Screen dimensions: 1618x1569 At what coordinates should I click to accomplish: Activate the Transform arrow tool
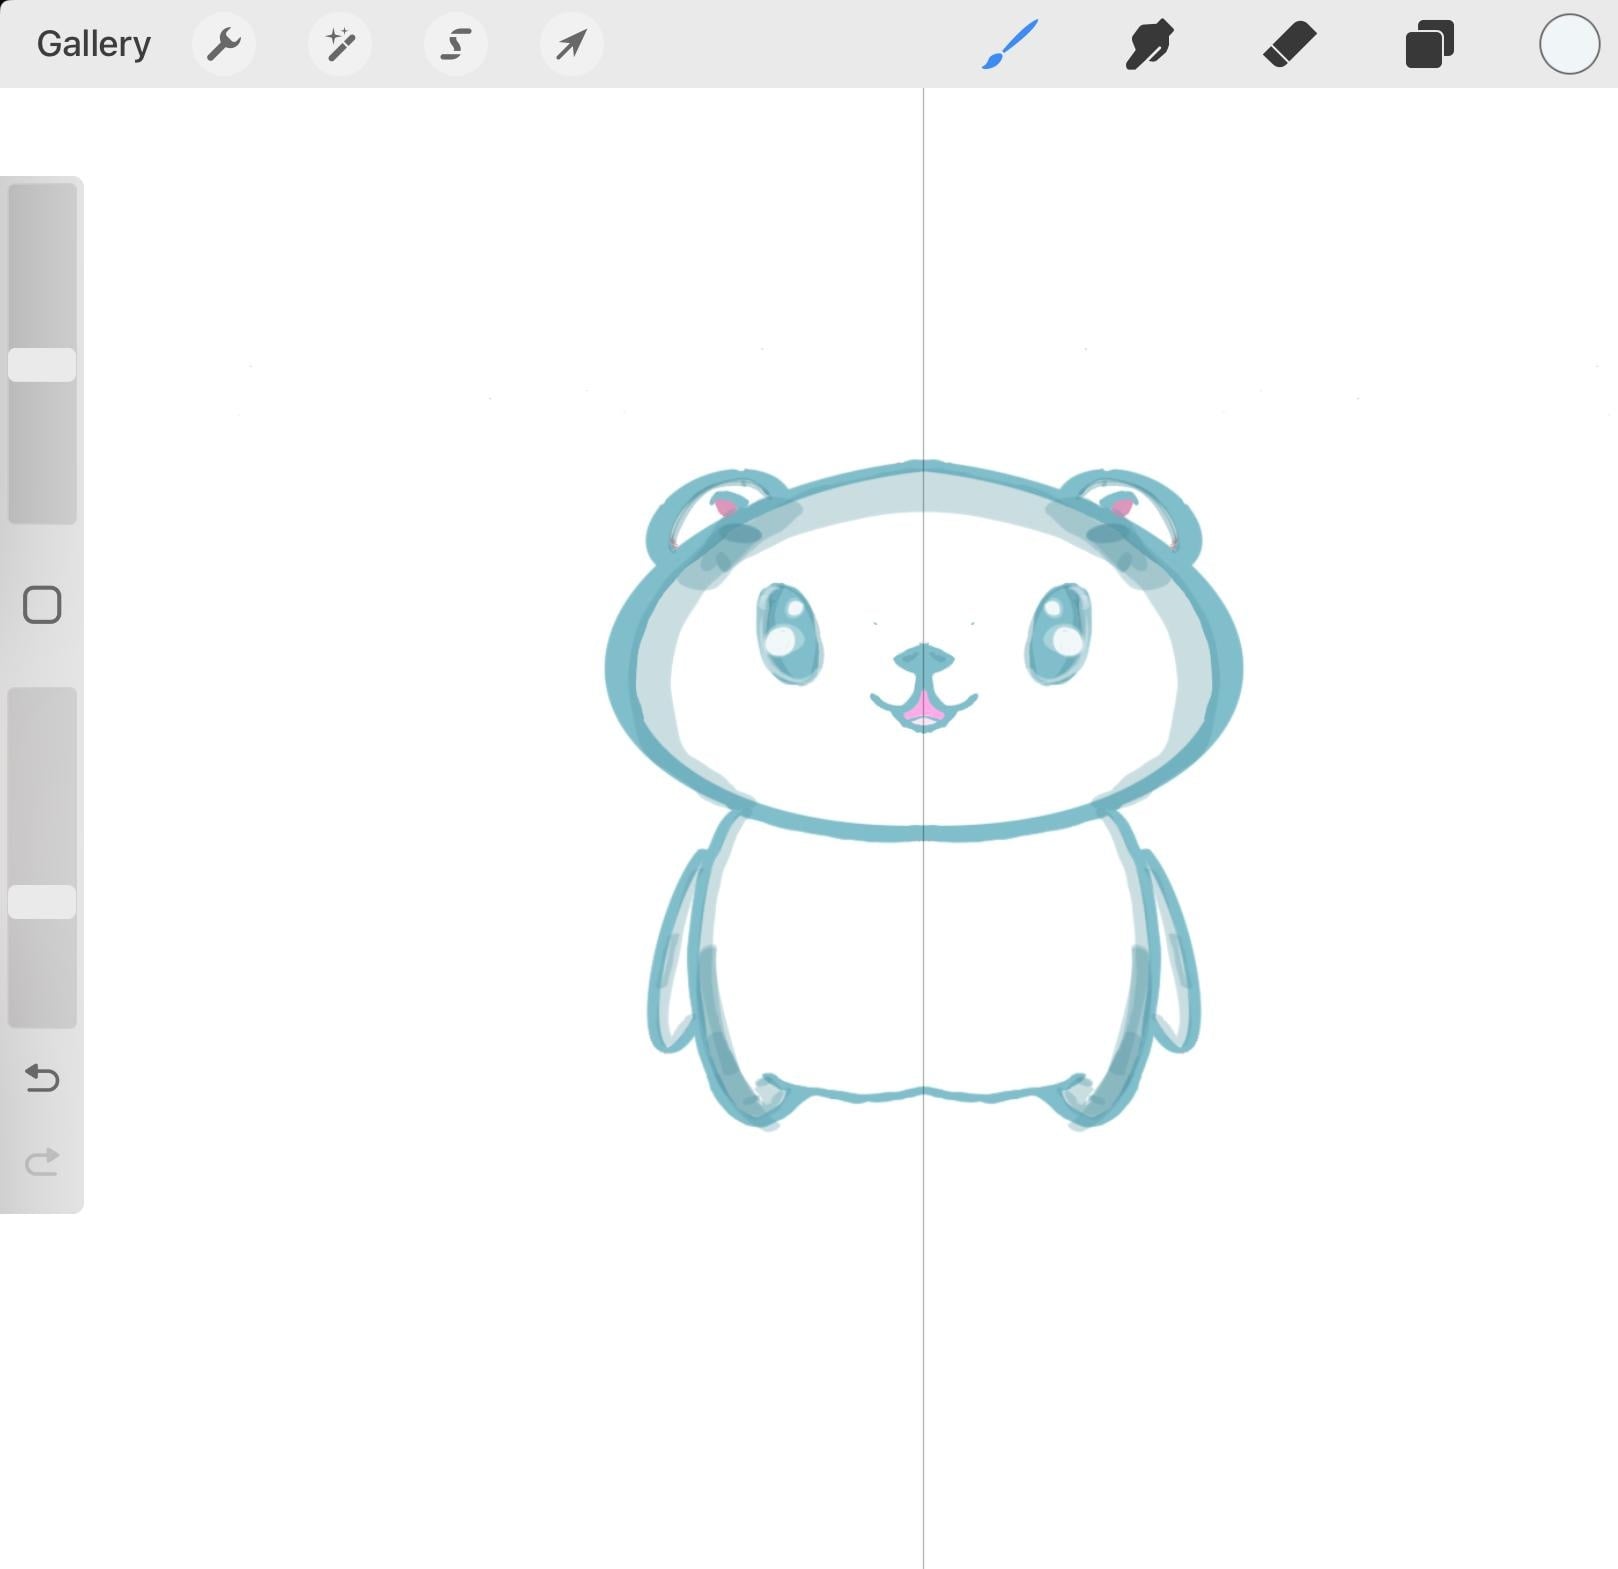pos(572,44)
